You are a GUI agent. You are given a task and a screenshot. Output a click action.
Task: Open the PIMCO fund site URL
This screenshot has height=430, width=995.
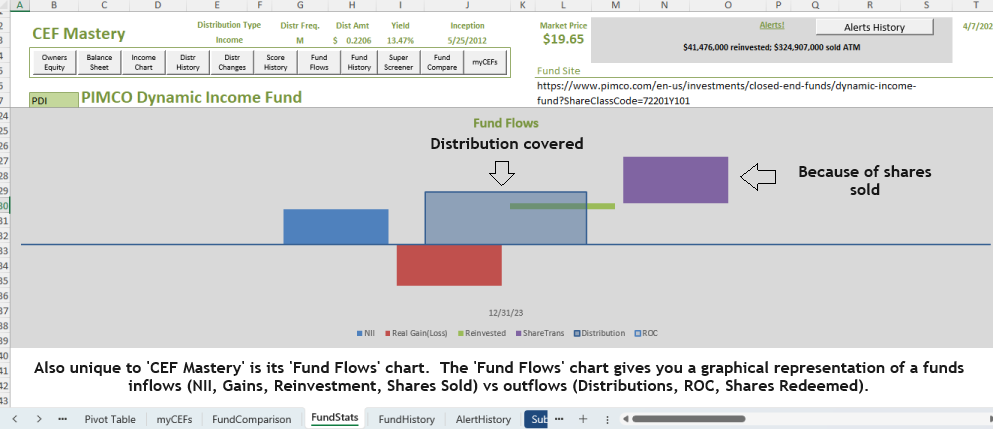pyautogui.click(x=725, y=93)
